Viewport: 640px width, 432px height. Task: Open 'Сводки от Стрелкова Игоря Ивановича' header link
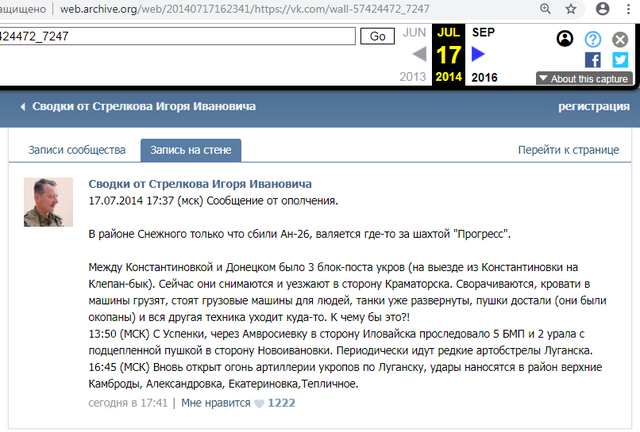(x=144, y=107)
